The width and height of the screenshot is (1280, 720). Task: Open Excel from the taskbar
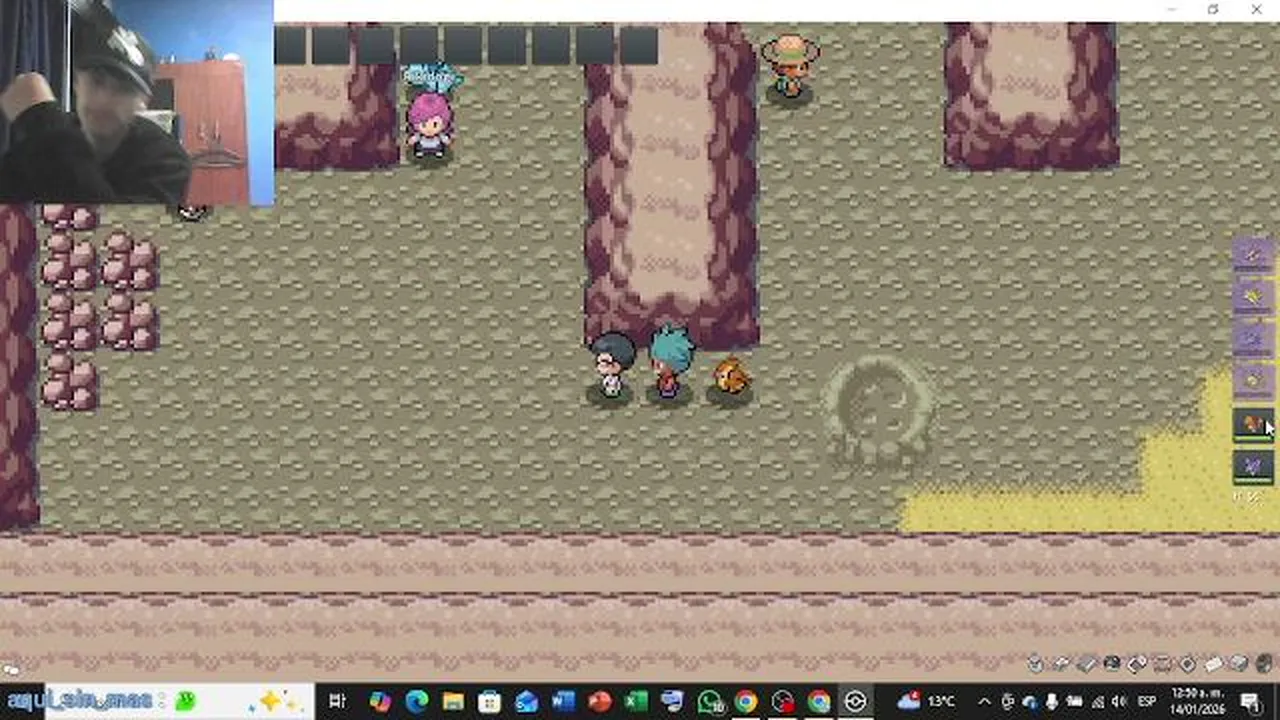636,701
